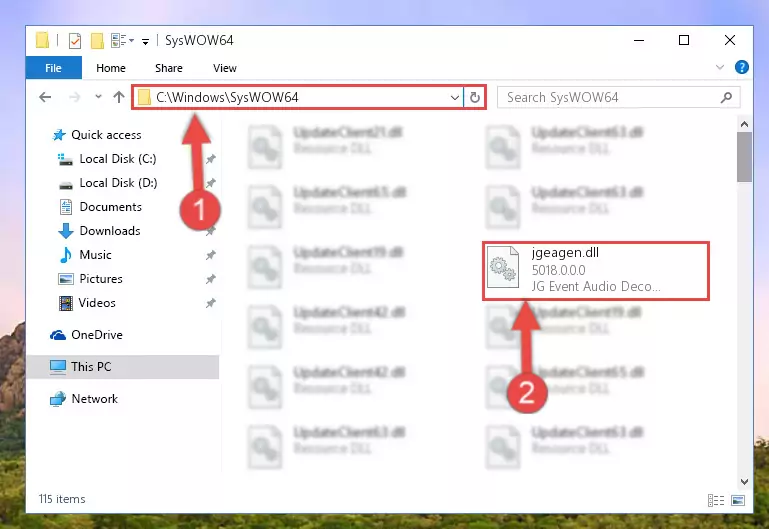Viewport: 769px width, 529px height.
Task: Open Downloads in the navigation pane
Action: point(110,231)
